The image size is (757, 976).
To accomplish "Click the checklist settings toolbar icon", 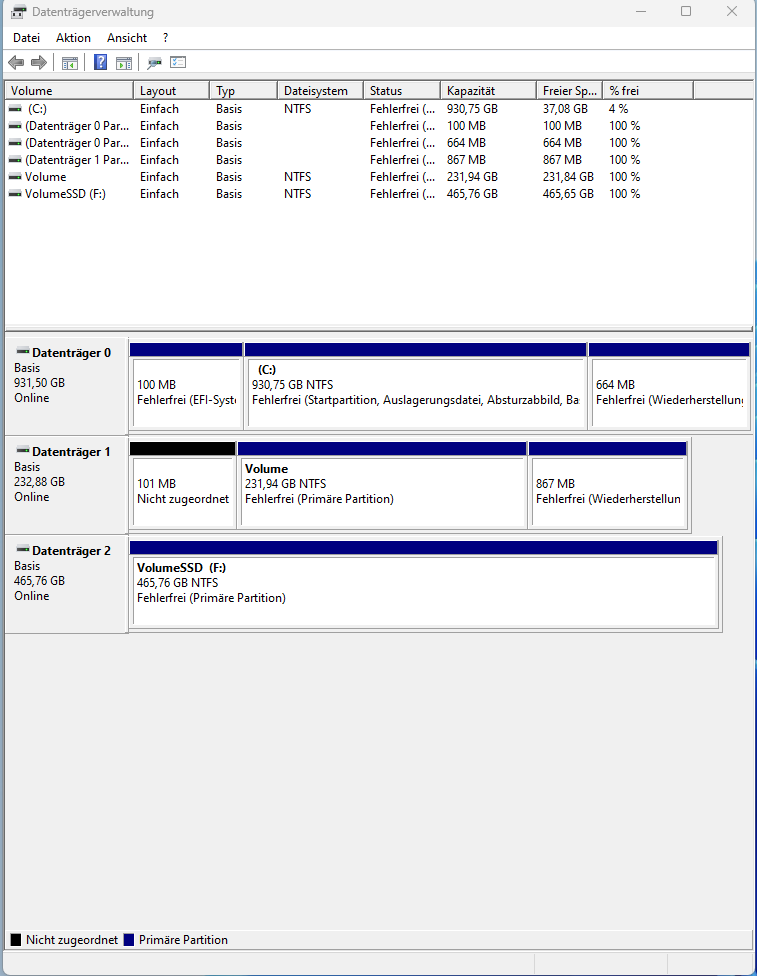I will [x=178, y=62].
